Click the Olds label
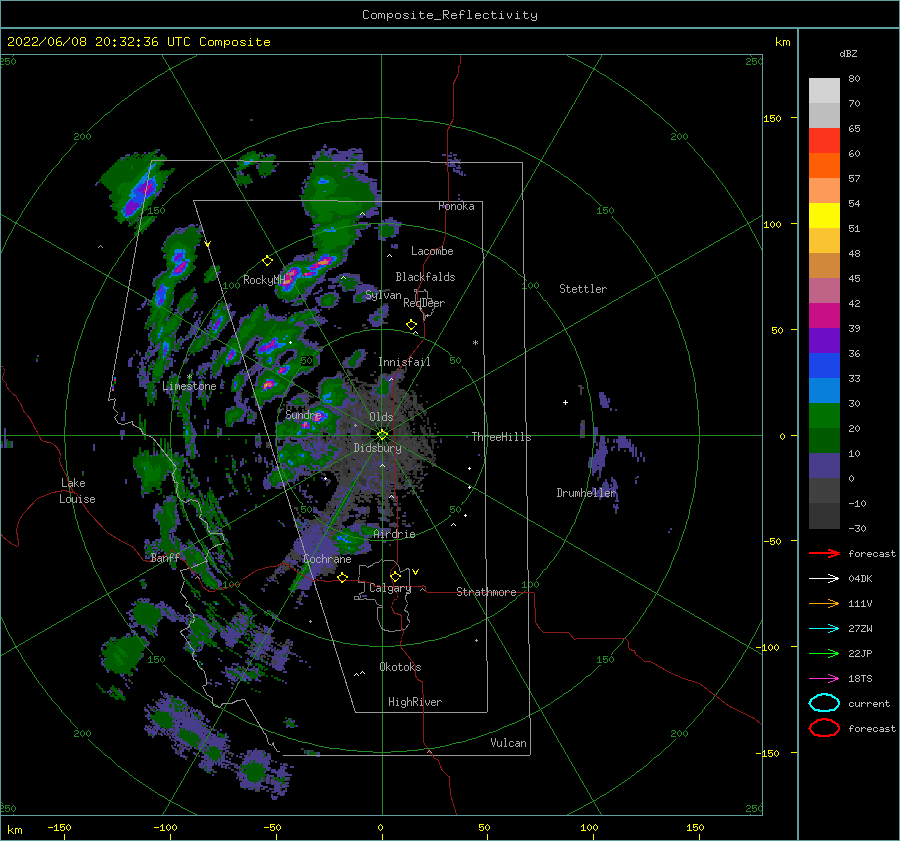 tap(381, 417)
